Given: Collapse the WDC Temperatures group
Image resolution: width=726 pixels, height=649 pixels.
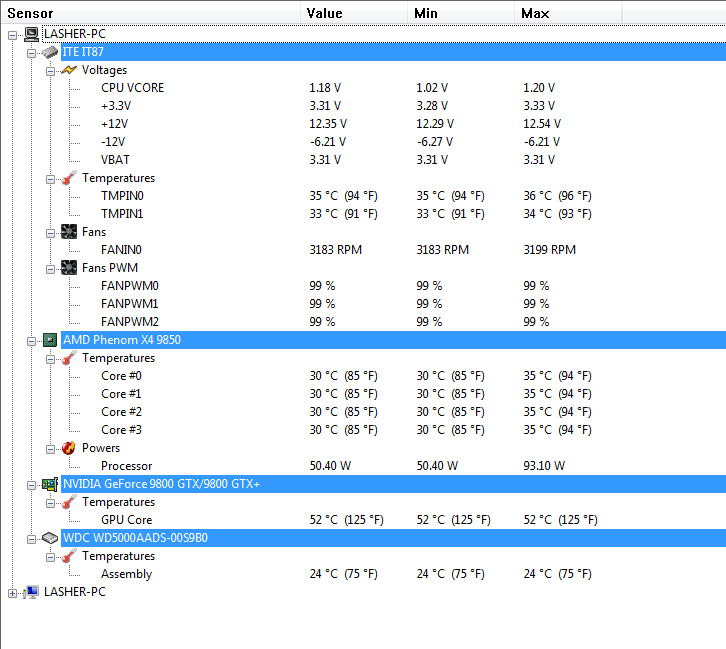Looking at the screenshot, I should pyautogui.click(x=50, y=557).
